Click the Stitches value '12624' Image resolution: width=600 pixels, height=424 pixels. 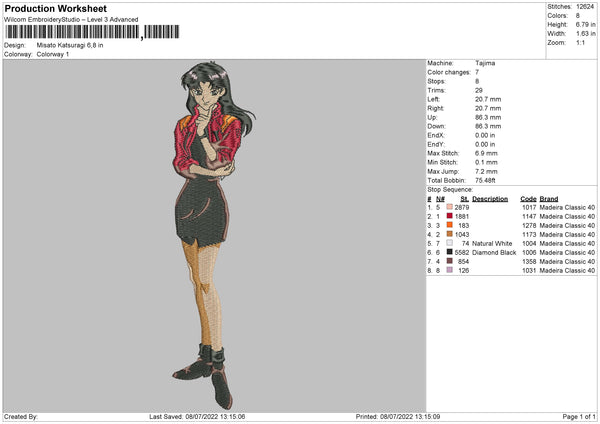tap(585, 7)
